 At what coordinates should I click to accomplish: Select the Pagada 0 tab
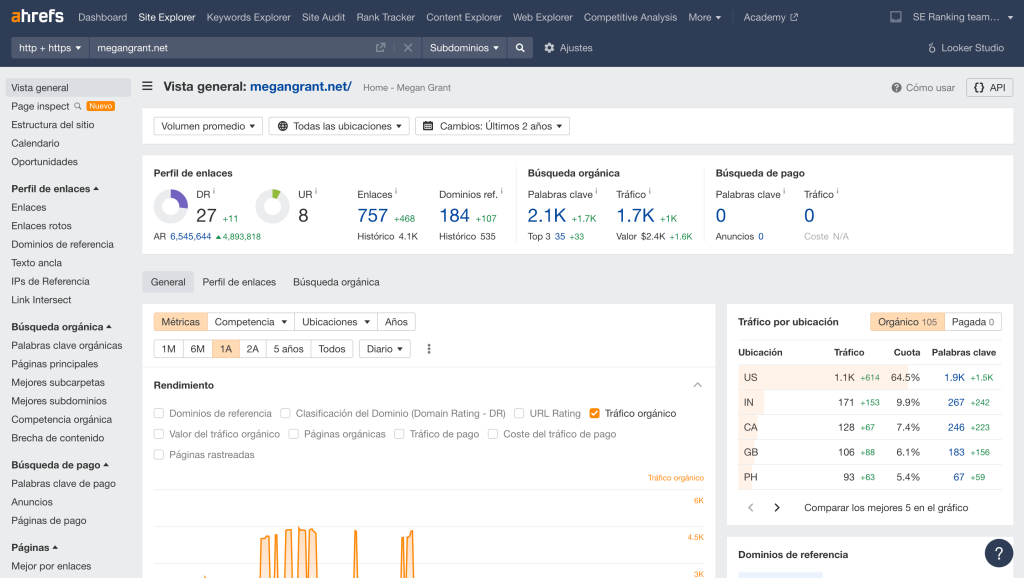click(973, 322)
